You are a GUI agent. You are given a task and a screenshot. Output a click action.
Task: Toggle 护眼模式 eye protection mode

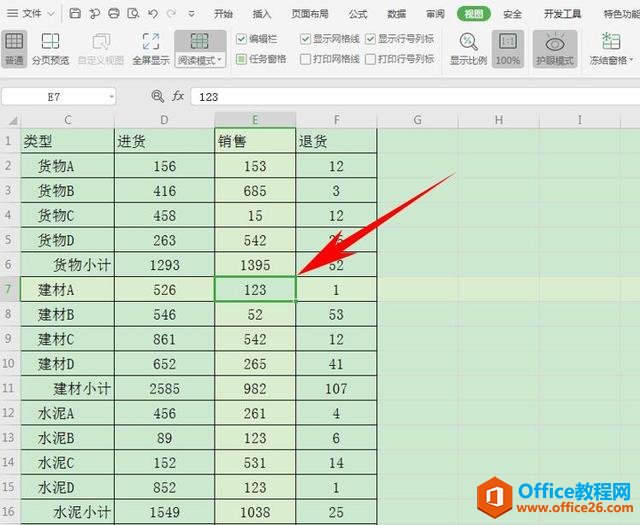pyautogui.click(x=555, y=49)
